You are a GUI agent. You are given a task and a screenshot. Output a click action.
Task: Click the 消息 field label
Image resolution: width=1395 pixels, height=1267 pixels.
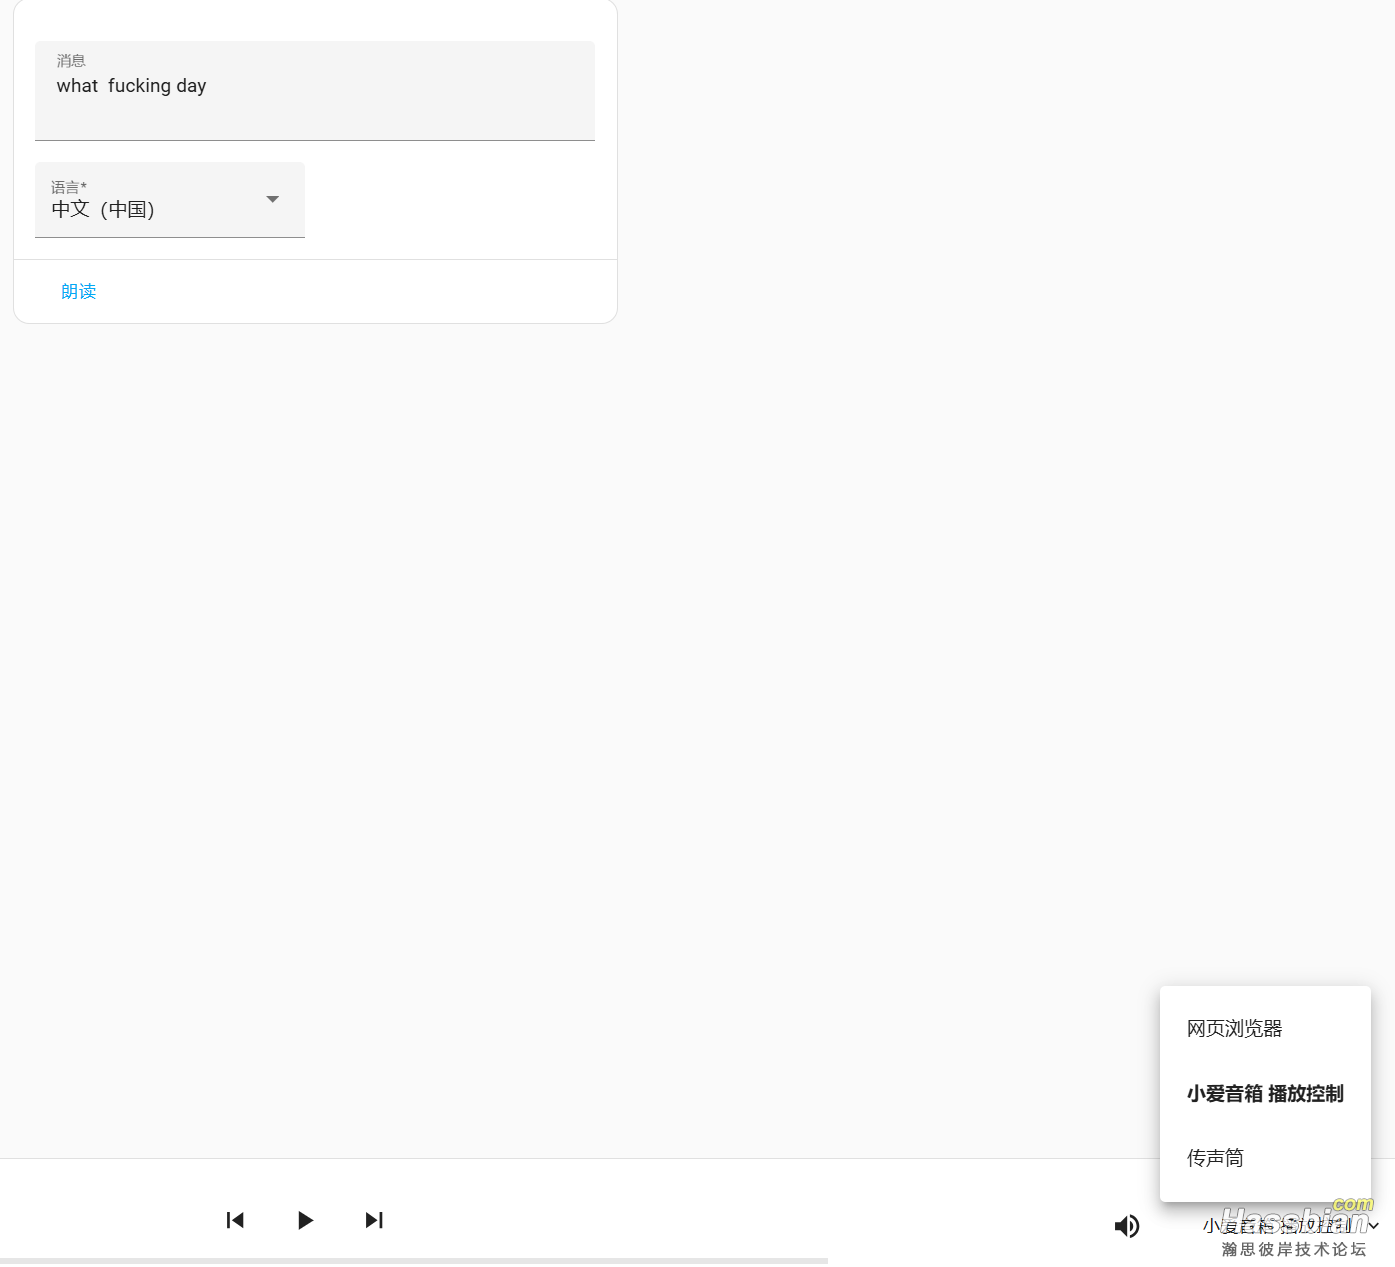click(71, 61)
